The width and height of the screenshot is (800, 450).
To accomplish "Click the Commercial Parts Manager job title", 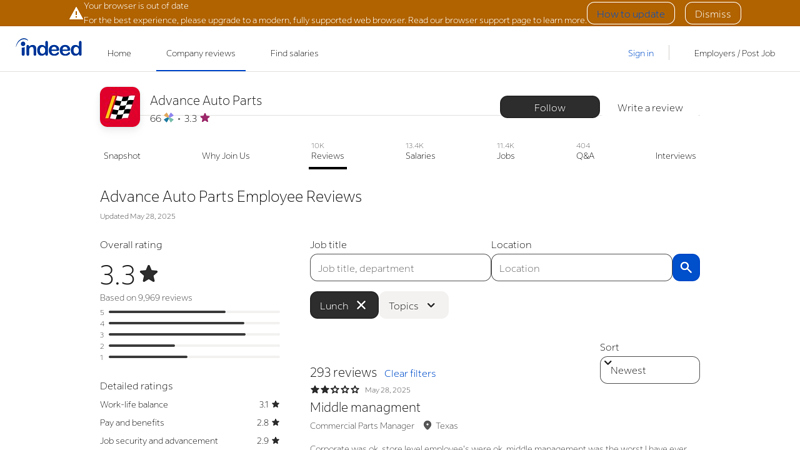I will pyautogui.click(x=362, y=426).
